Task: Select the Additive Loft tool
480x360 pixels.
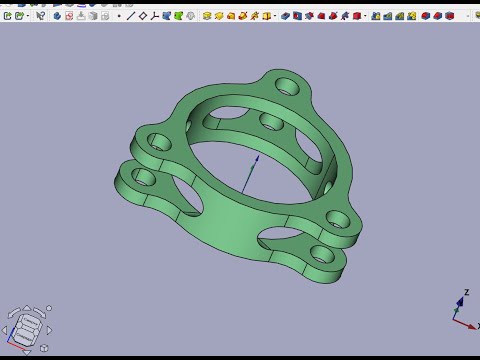Action: (231, 16)
